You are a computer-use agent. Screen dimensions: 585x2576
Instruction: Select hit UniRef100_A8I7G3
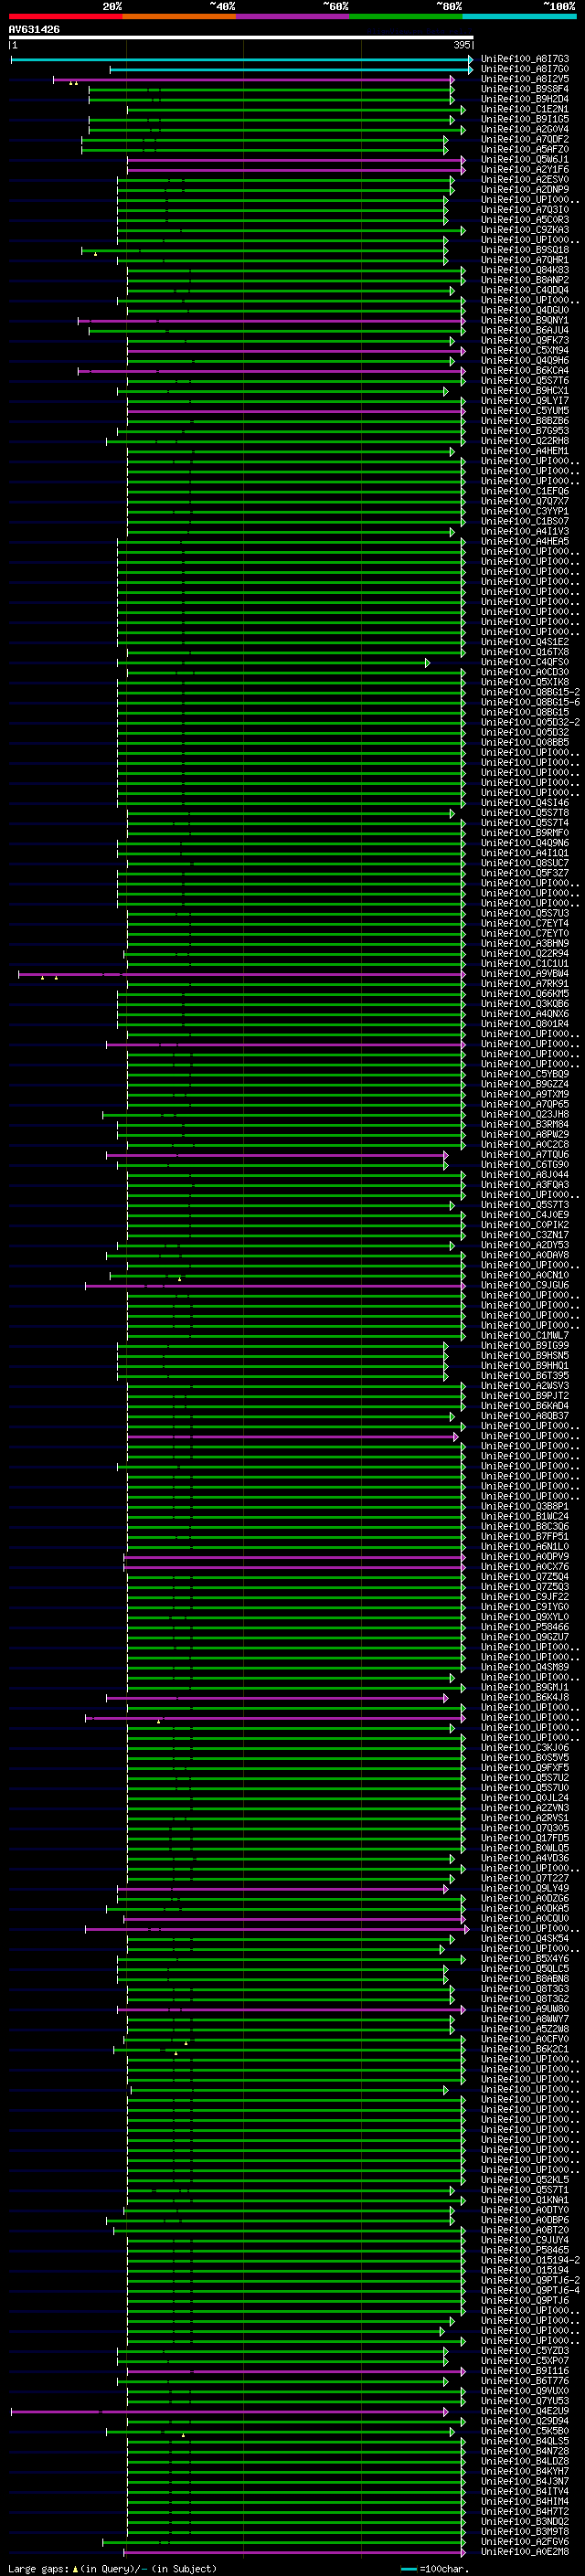tap(524, 59)
